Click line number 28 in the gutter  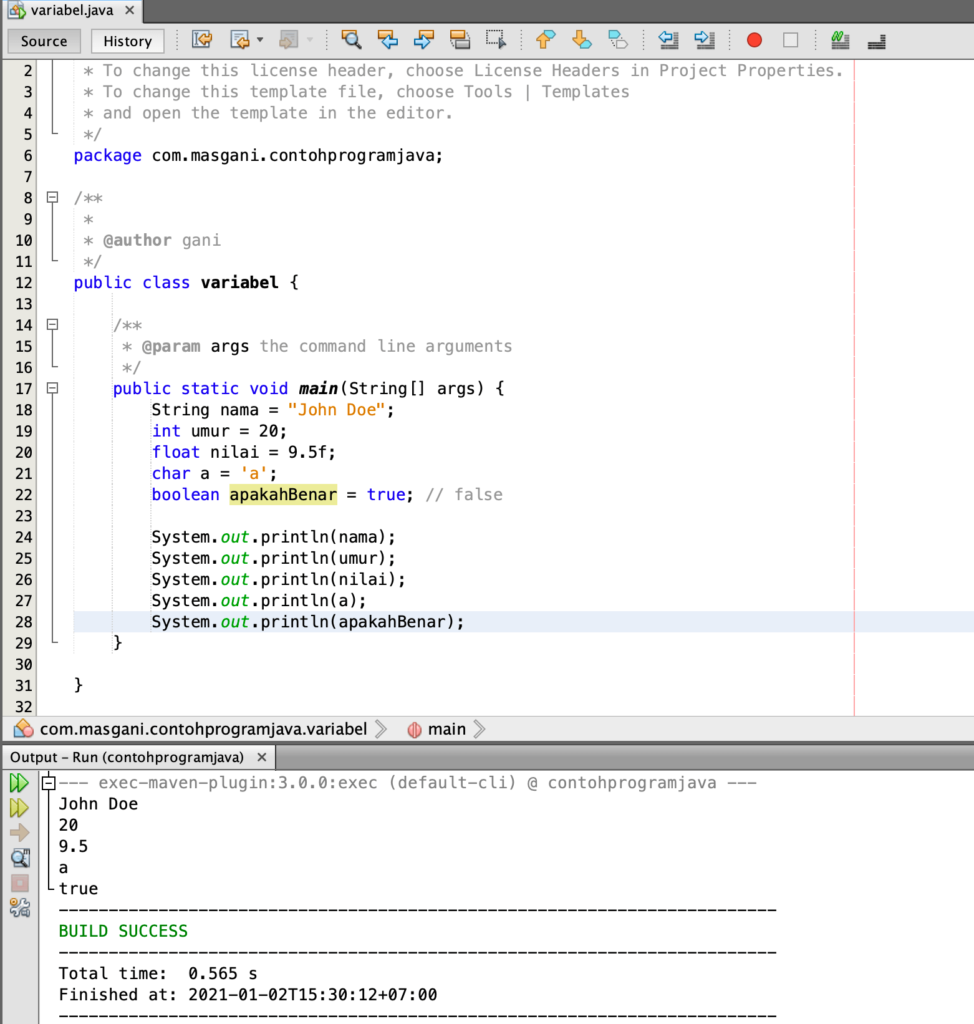[24, 622]
